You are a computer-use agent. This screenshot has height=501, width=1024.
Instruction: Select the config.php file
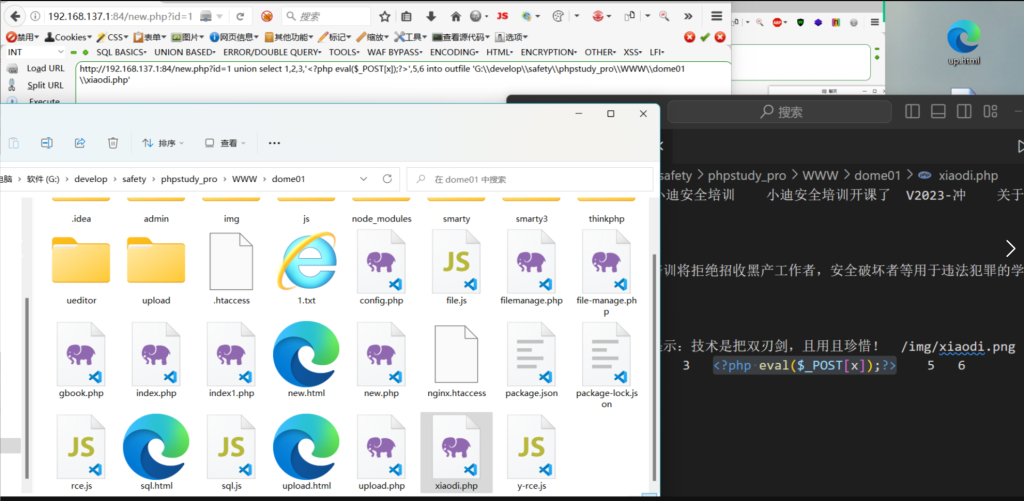click(x=381, y=269)
